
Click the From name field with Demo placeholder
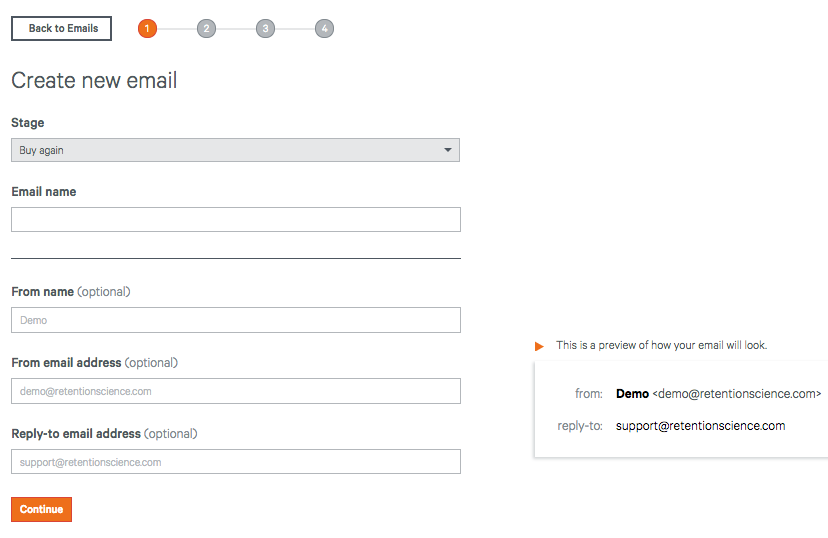[x=236, y=320]
